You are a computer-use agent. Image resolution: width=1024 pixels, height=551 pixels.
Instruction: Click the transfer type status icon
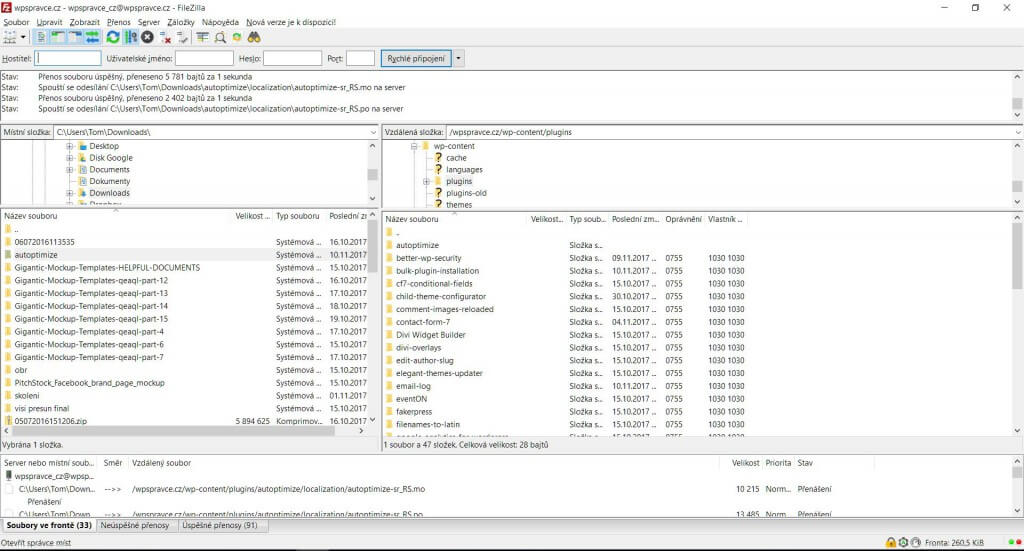click(x=903, y=543)
